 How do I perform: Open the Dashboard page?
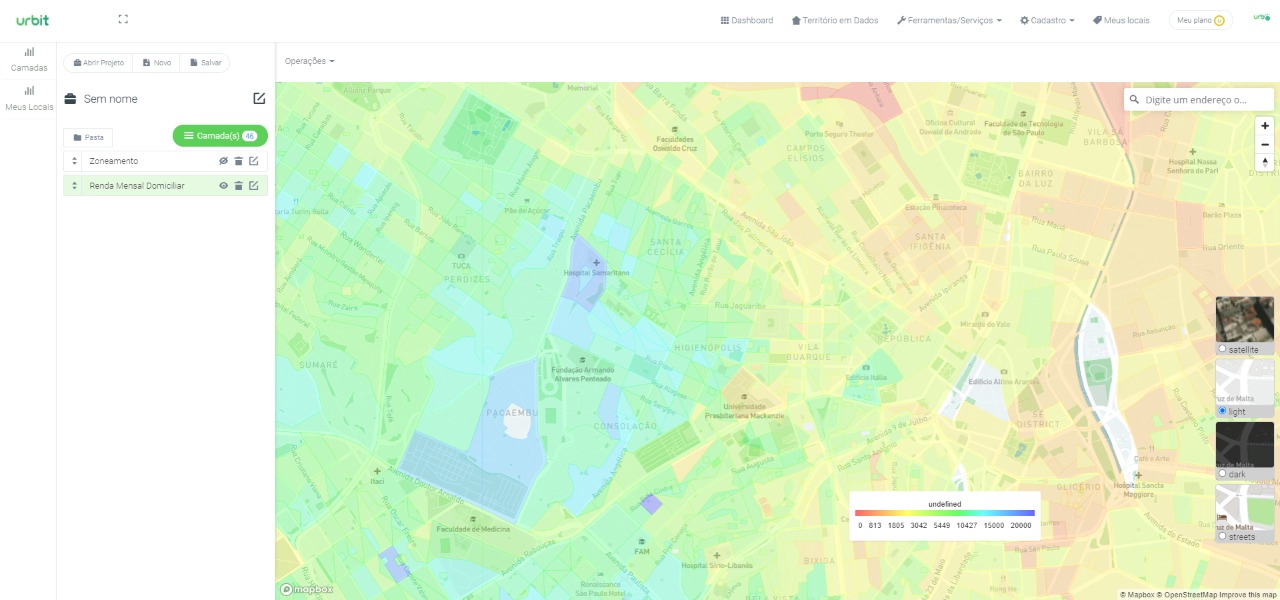pos(747,20)
